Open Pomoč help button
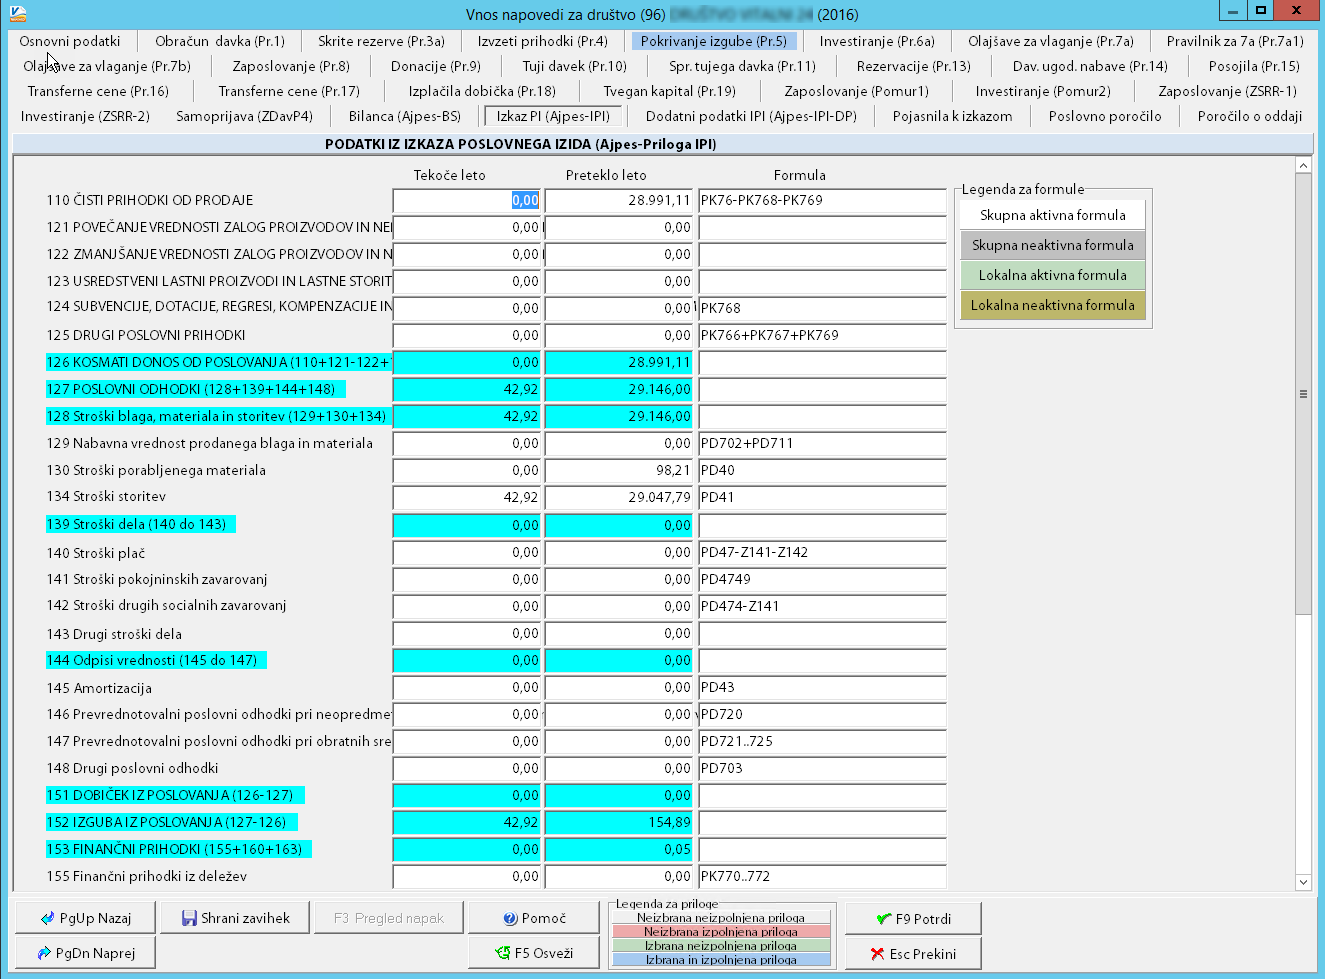 [534, 918]
